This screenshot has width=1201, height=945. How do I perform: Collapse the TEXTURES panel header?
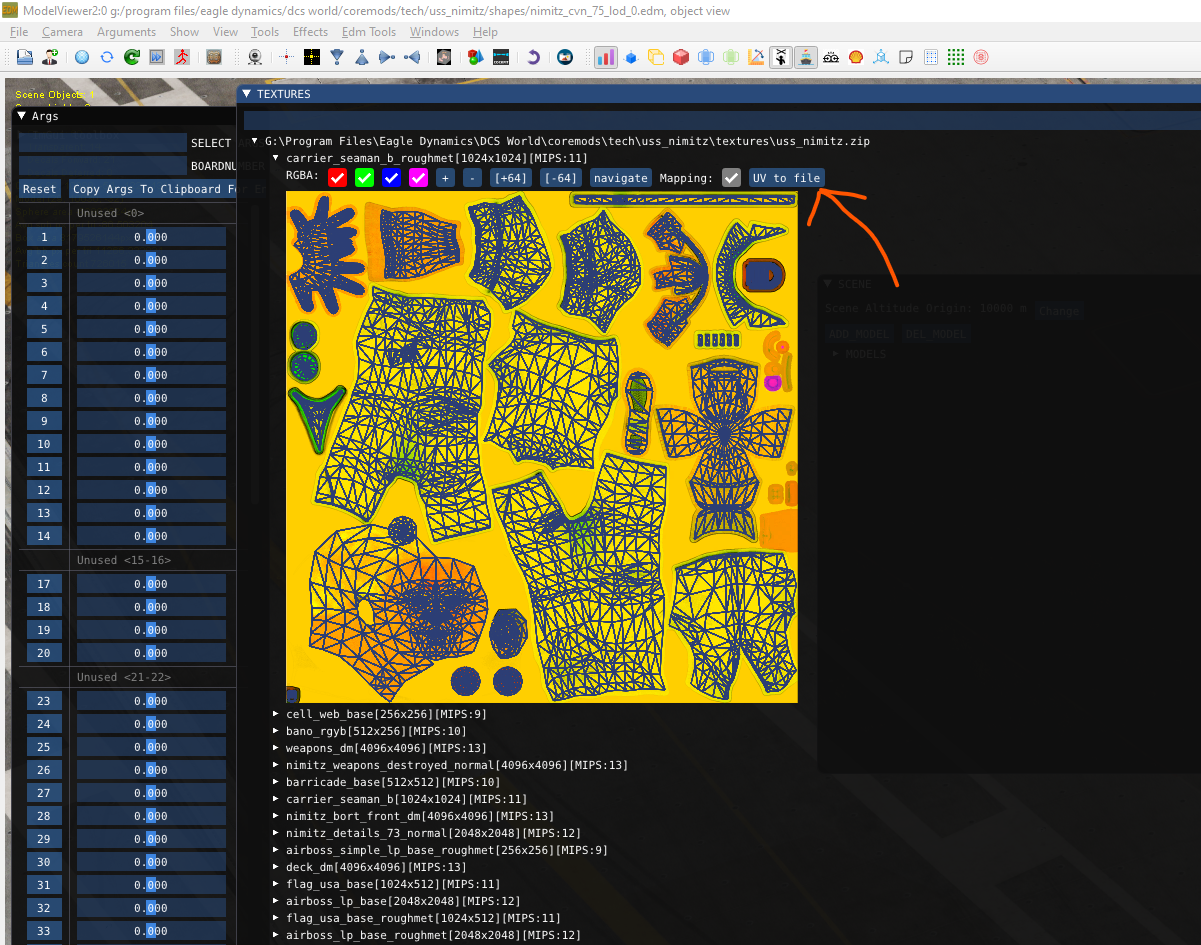pos(246,94)
